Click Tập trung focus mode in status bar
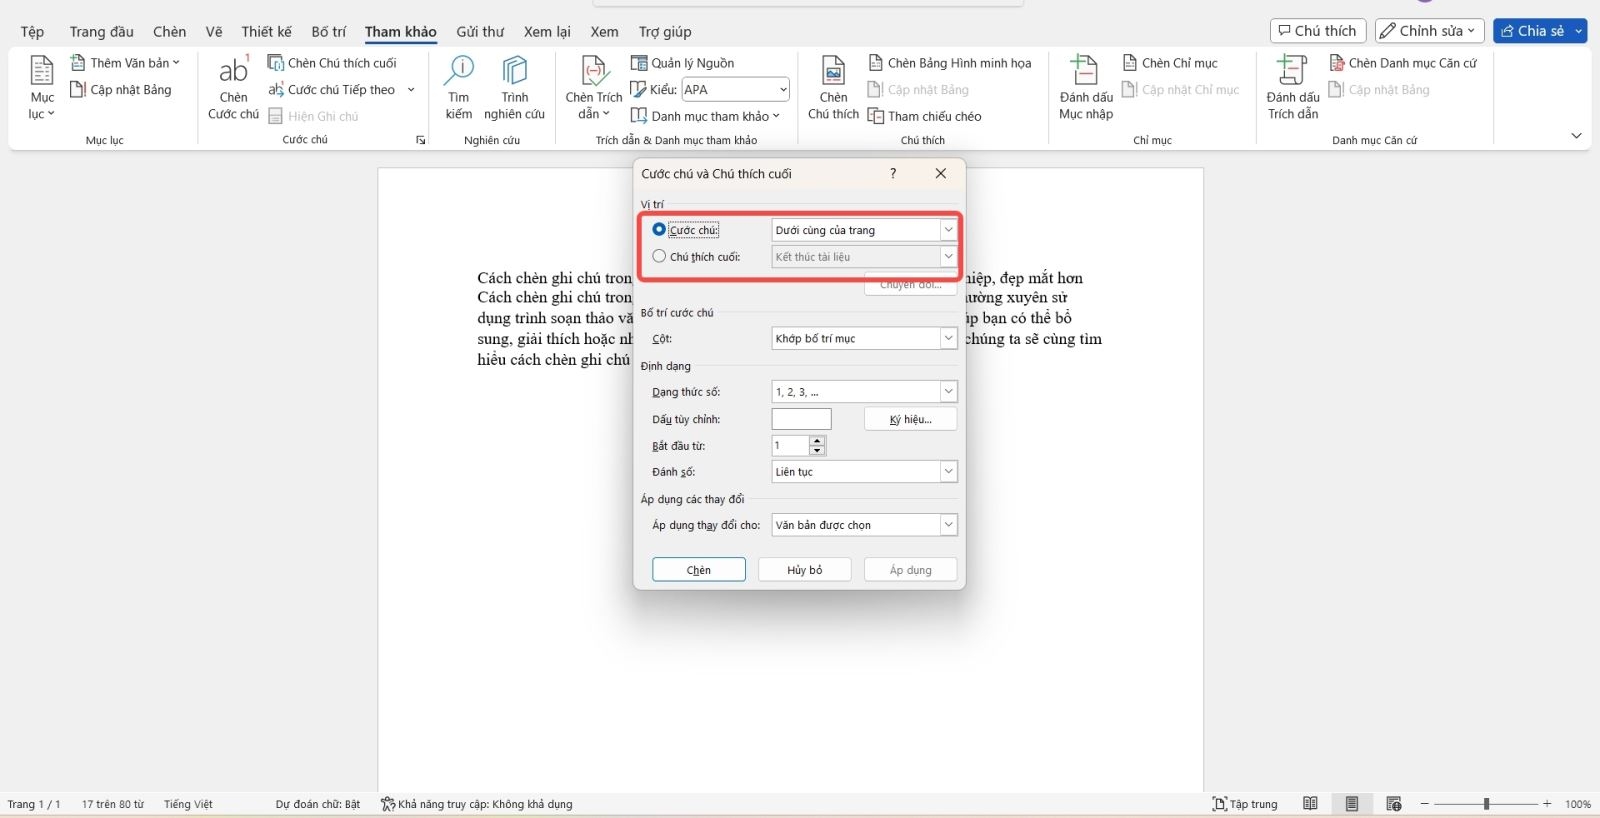 1245,804
